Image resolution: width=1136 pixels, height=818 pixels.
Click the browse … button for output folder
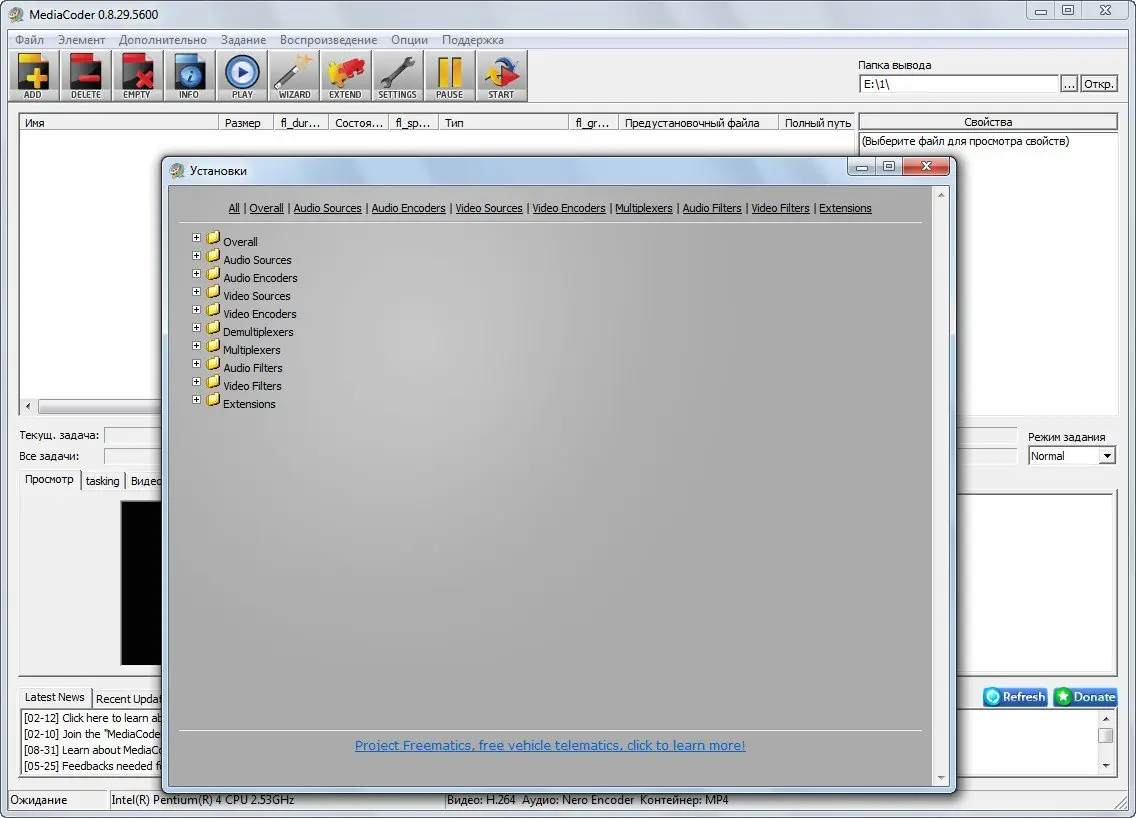1069,84
